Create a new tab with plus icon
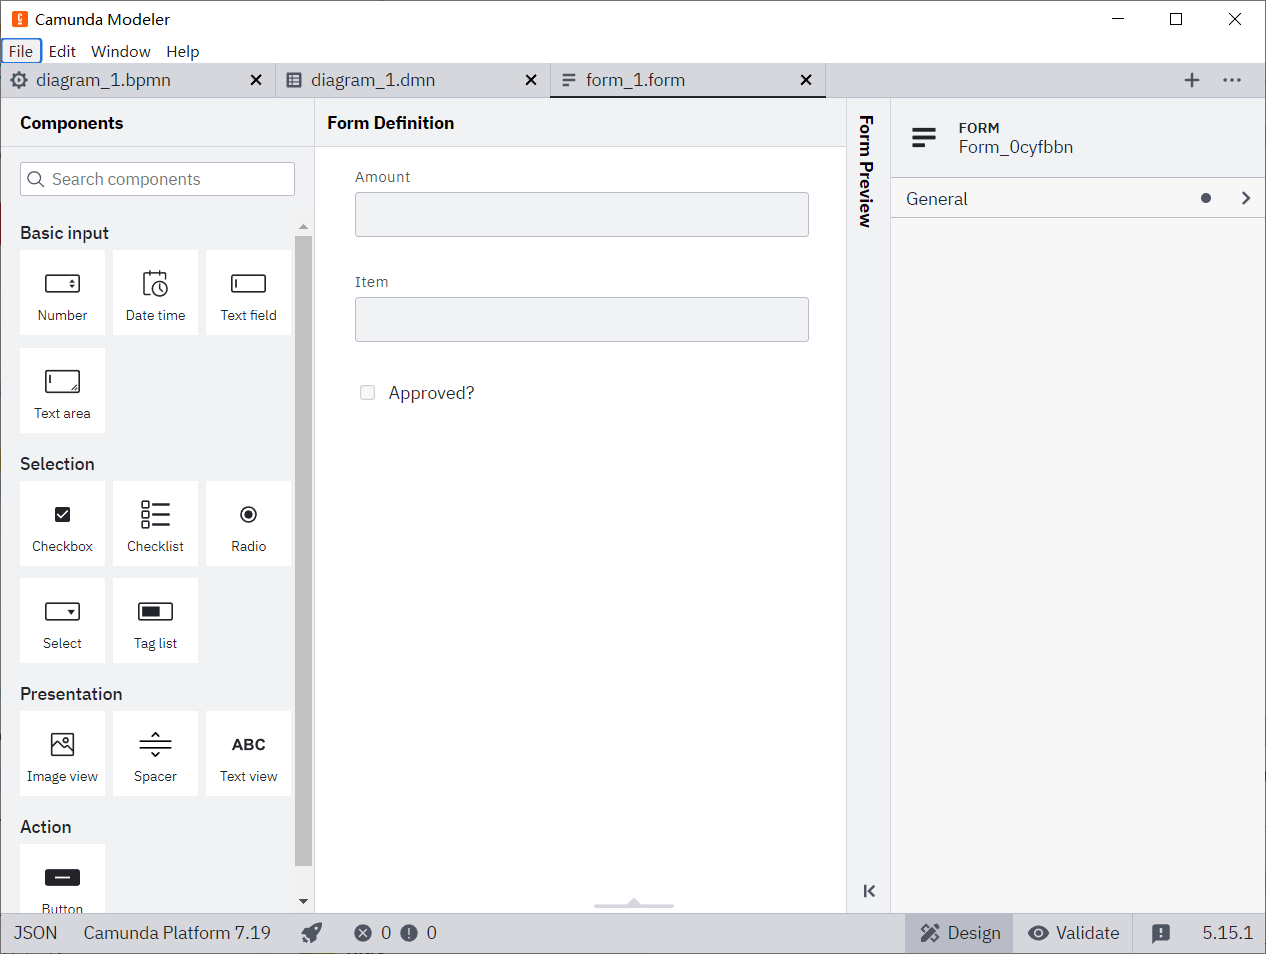Screen dimensions: 1266x954 pyautogui.click(x=1192, y=80)
